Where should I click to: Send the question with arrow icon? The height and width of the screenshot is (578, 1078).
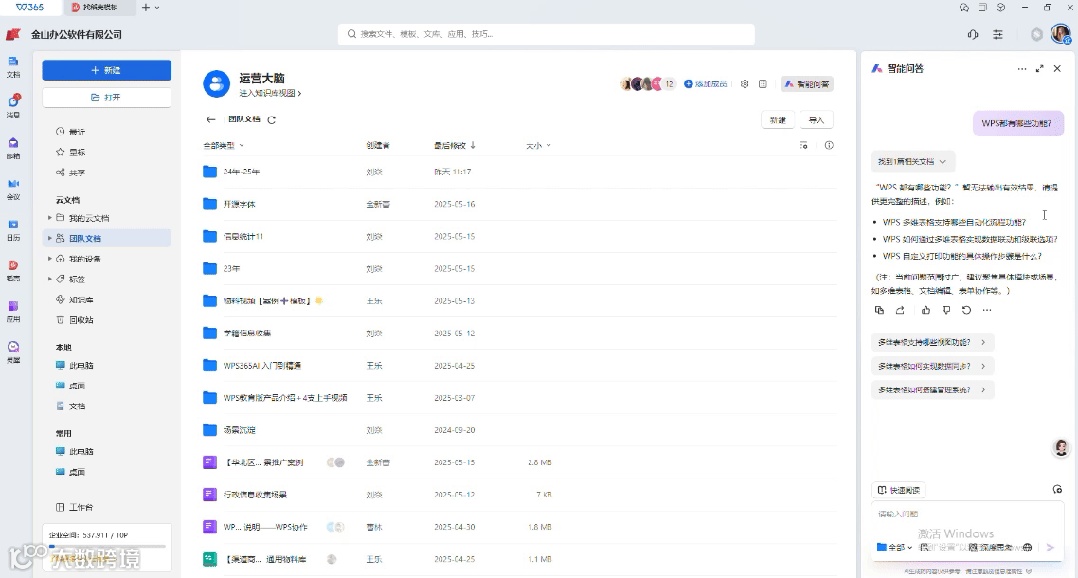(1050, 547)
